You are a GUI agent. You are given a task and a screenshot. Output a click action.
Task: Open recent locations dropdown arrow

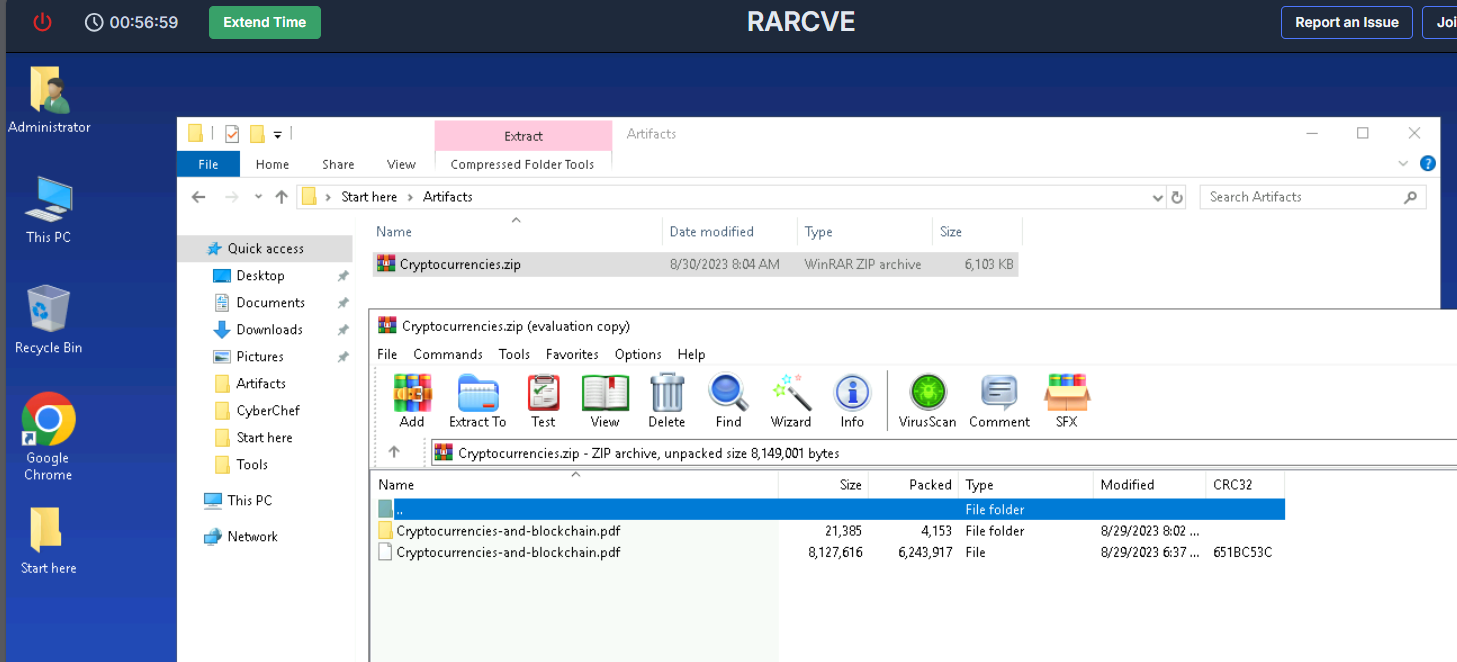point(258,197)
